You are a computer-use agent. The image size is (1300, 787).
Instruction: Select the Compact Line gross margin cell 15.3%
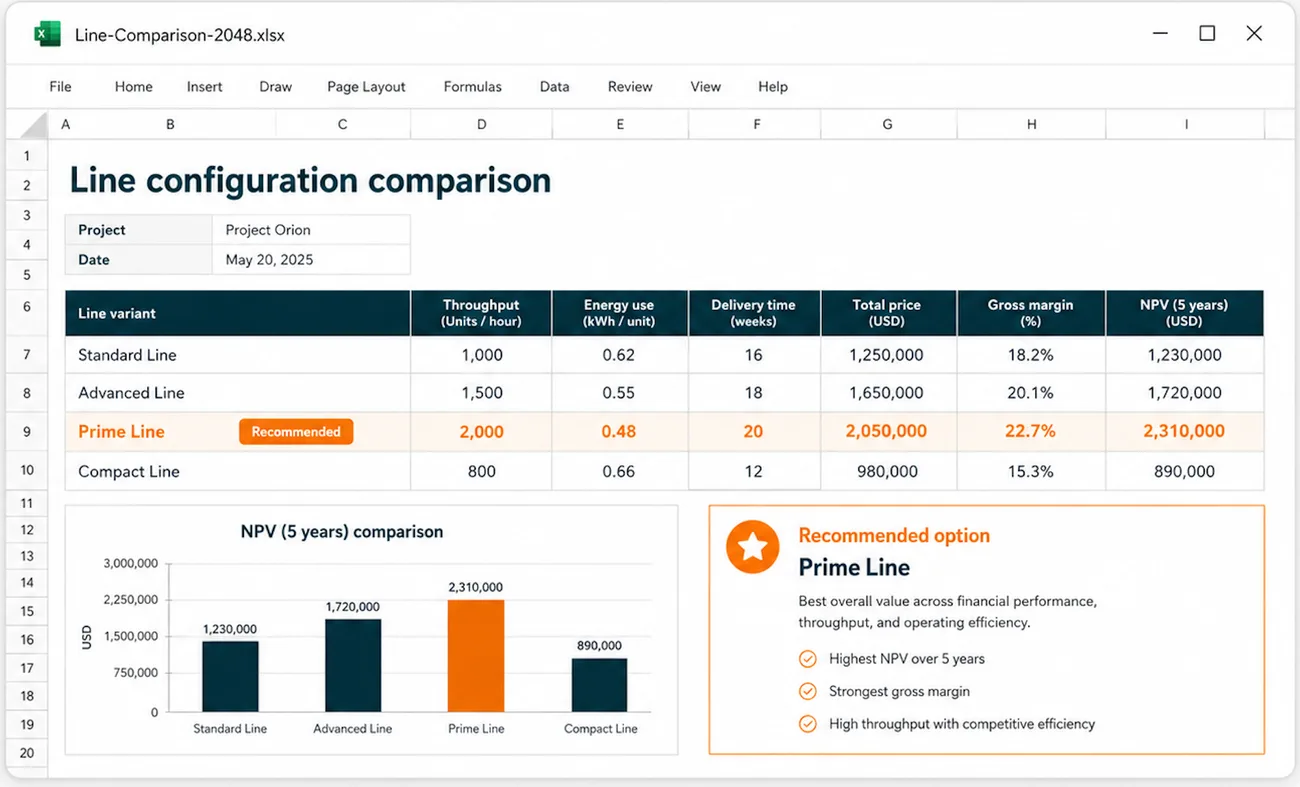coord(1031,471)
